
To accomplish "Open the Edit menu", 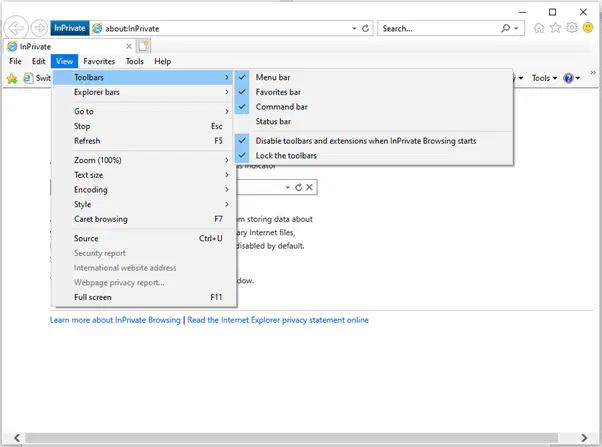I will coord(38,61).
